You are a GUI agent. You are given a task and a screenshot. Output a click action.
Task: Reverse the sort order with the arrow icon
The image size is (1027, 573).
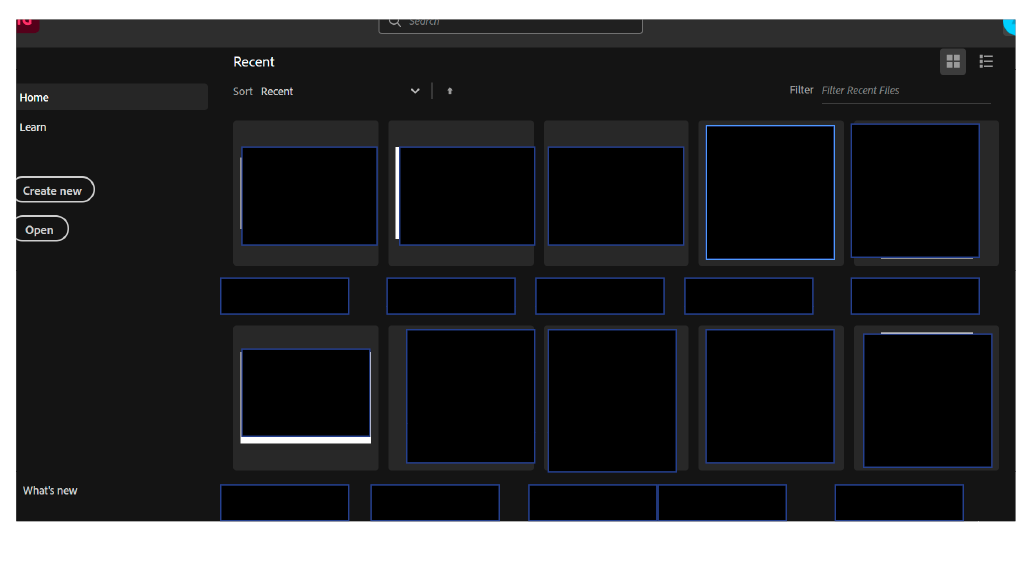coord(450,91)
